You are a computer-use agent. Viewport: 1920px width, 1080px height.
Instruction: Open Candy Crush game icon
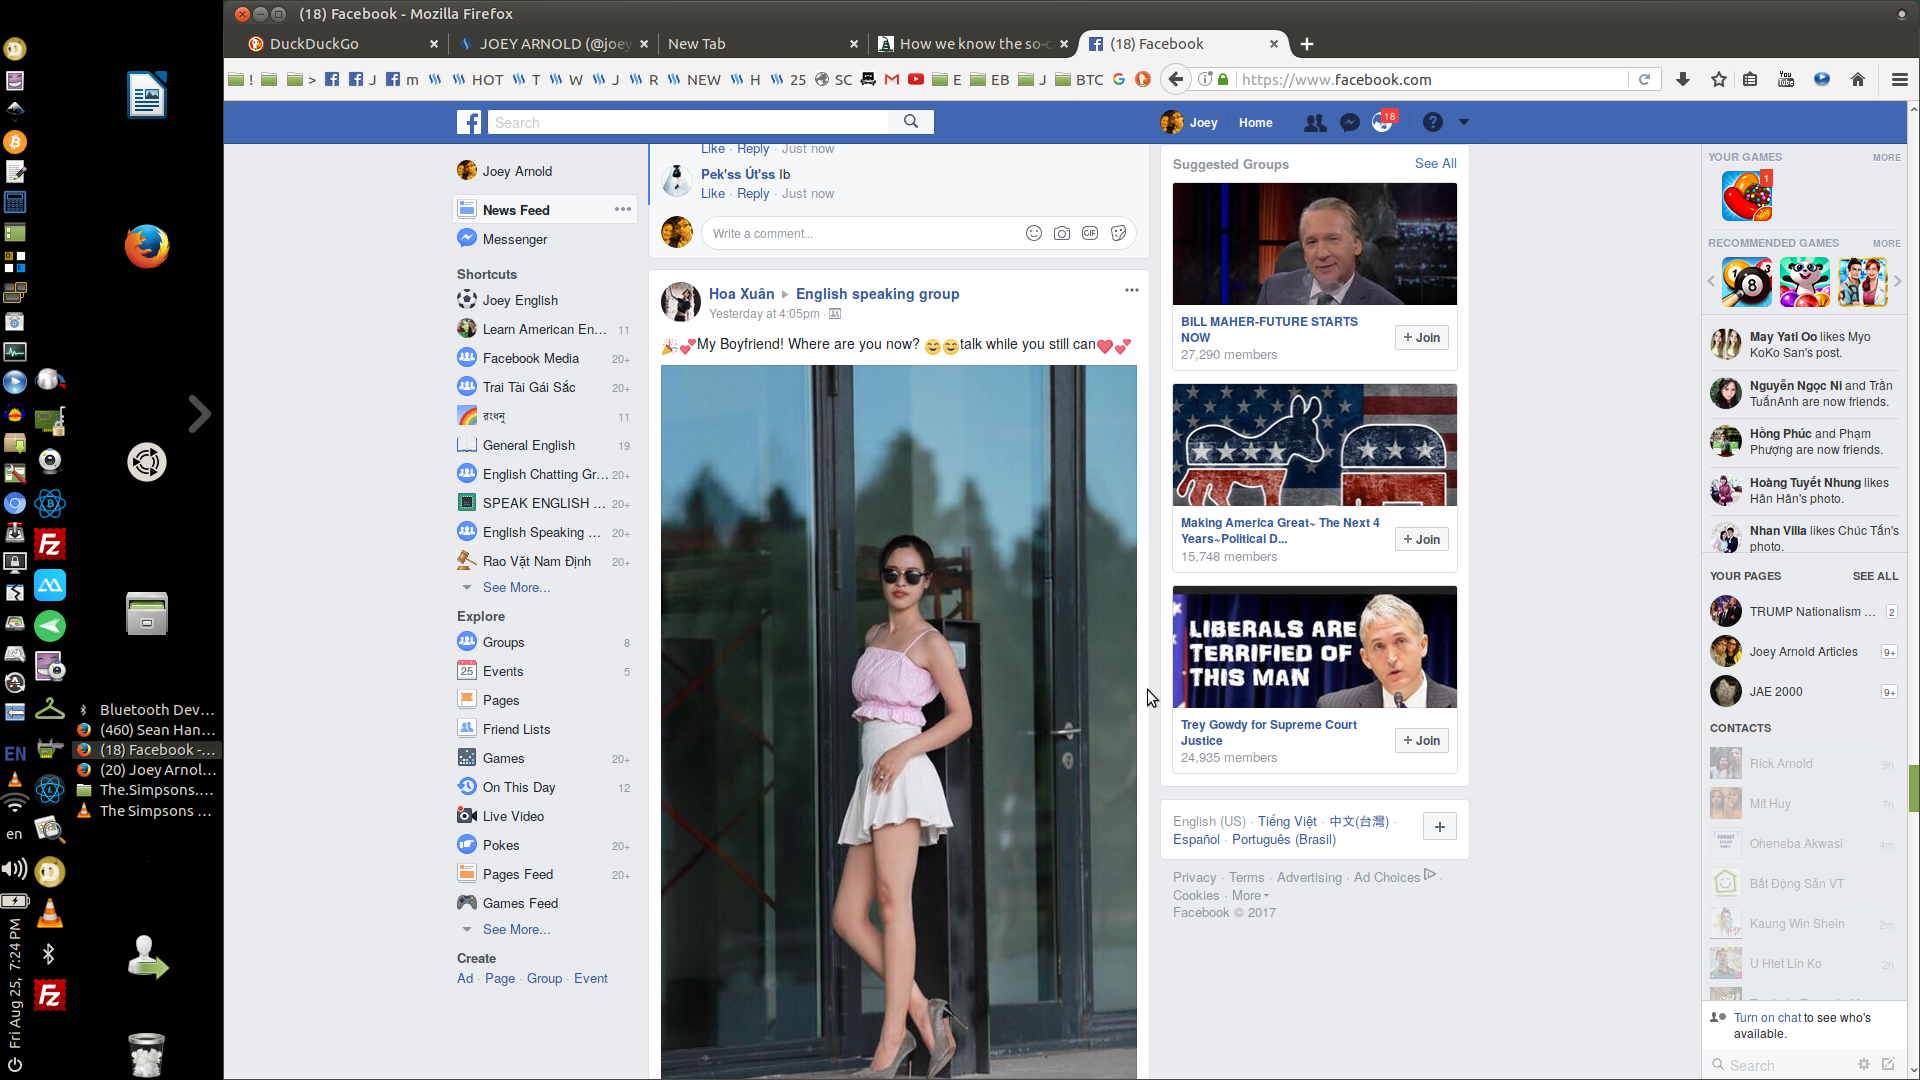tap(1747, 195)
